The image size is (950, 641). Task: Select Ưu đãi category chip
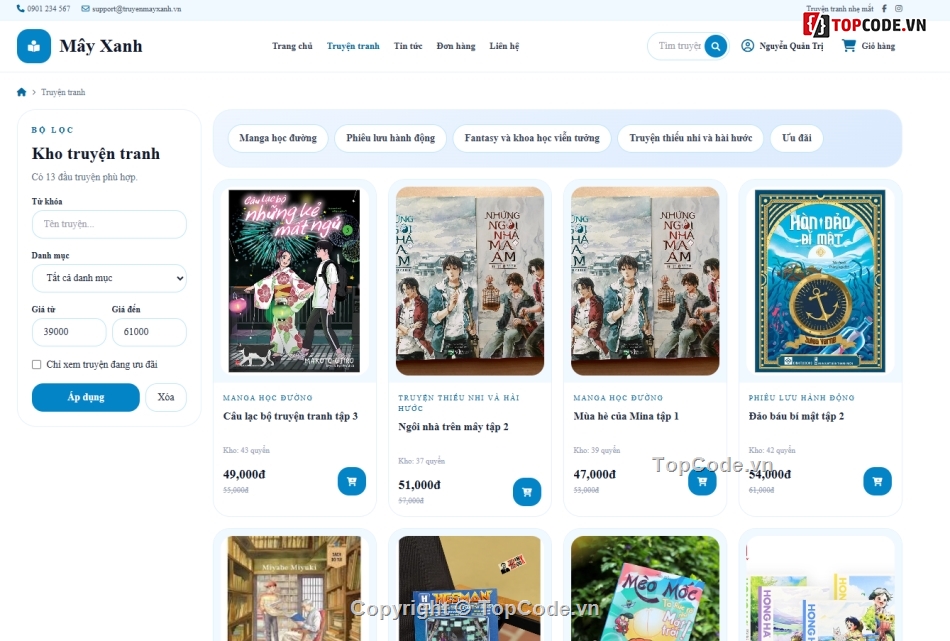[797, 138]
